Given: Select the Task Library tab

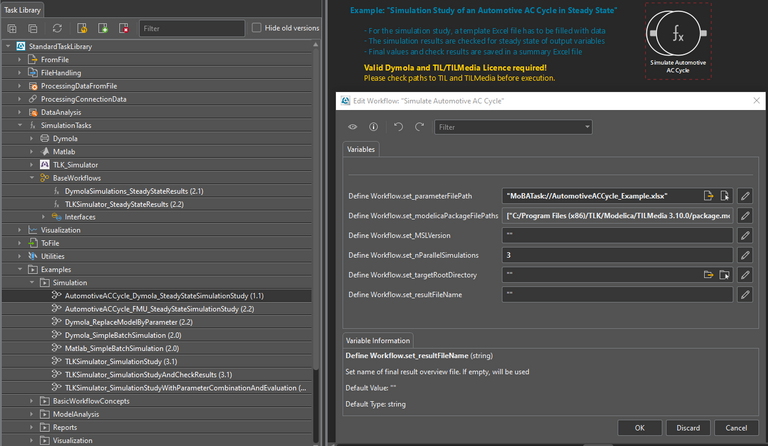Looking at the screenshot, I should pos(22,9).
